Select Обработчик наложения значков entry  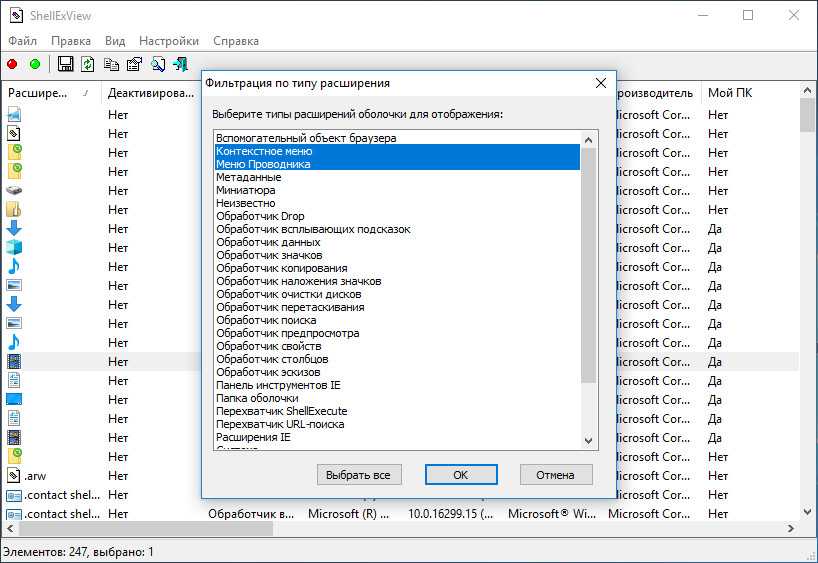point(397,281)
